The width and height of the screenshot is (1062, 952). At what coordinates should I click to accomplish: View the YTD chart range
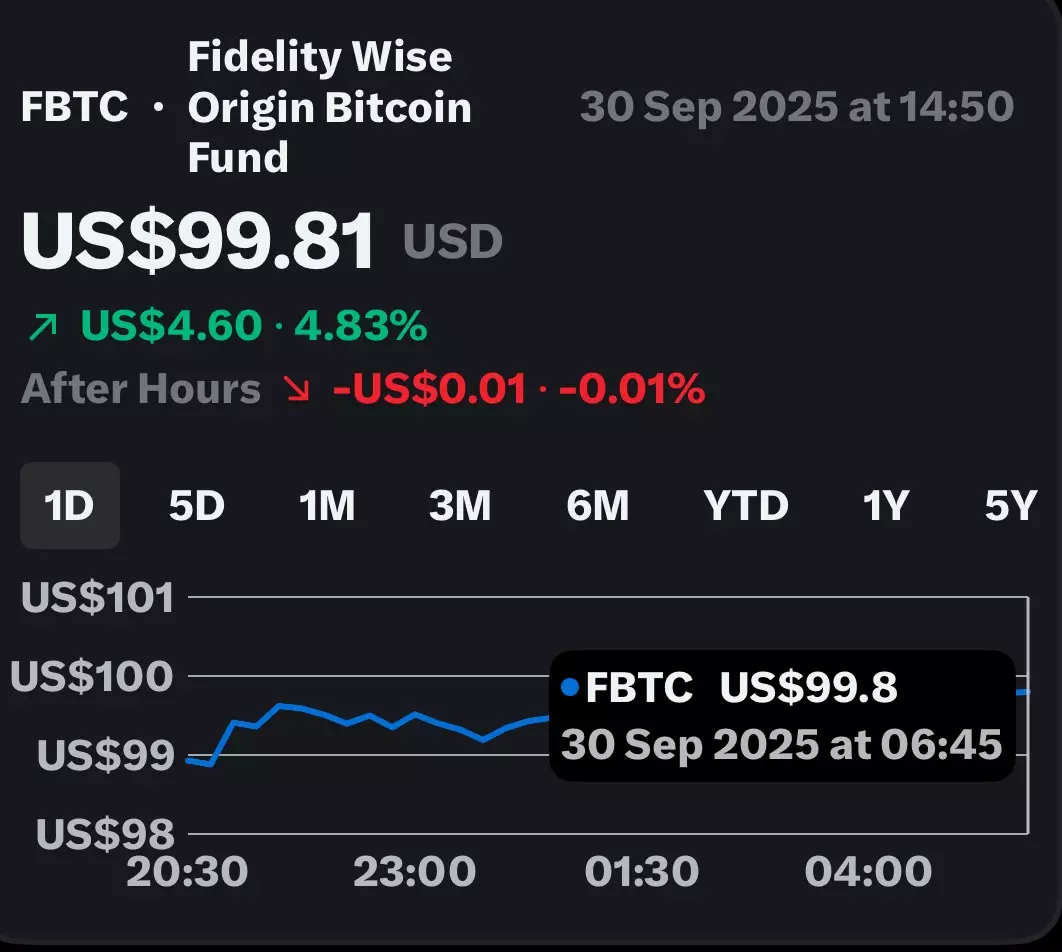coord(746,506)
